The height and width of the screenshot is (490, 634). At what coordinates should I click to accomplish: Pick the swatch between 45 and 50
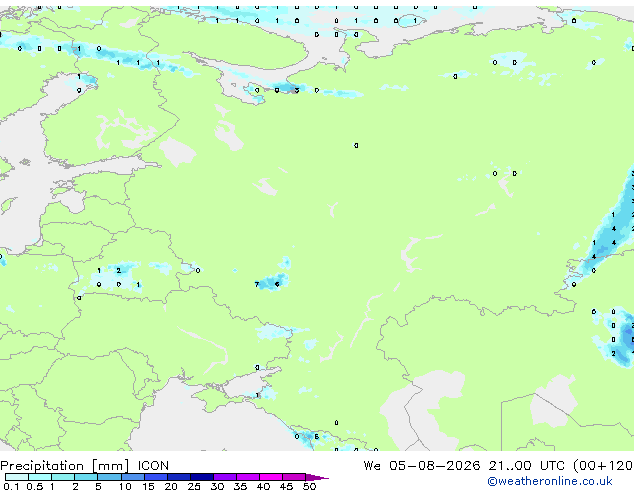(x=294, y=477)
